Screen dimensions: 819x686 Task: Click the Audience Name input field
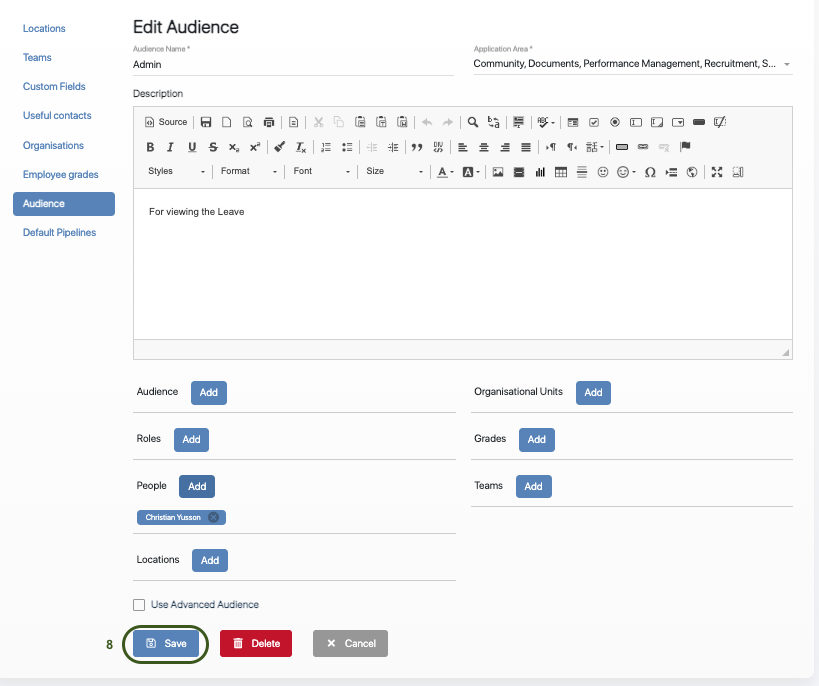292,64
